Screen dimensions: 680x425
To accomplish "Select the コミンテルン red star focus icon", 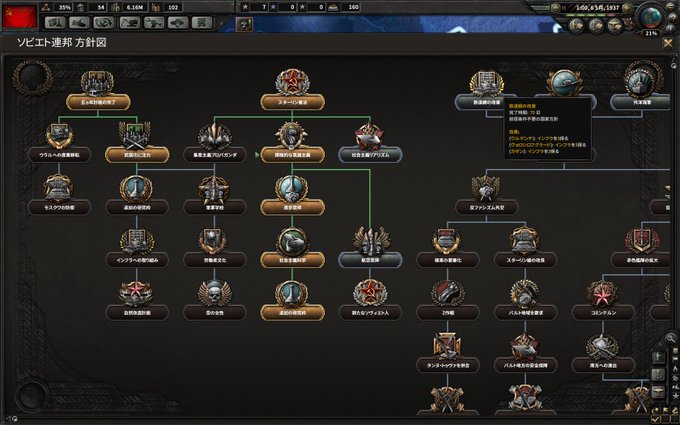I will 603,294.
